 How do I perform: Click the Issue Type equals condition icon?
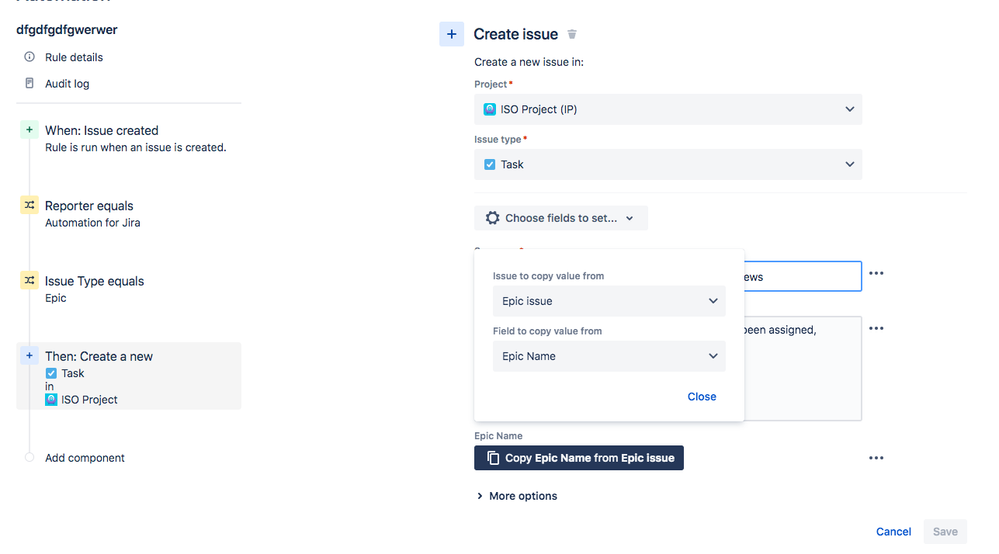29,281
